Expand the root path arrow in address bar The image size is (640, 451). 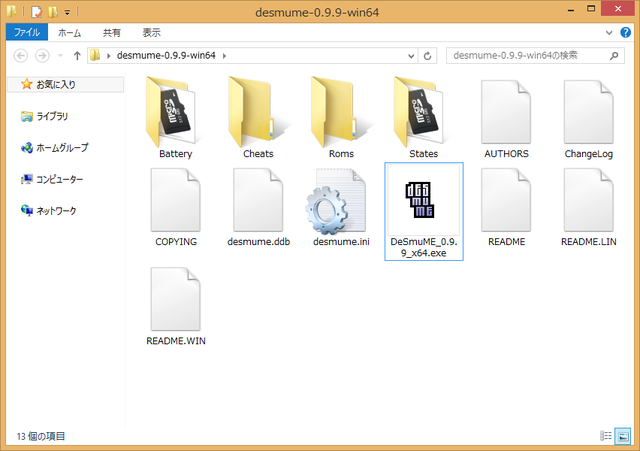[x=109, y=56]
